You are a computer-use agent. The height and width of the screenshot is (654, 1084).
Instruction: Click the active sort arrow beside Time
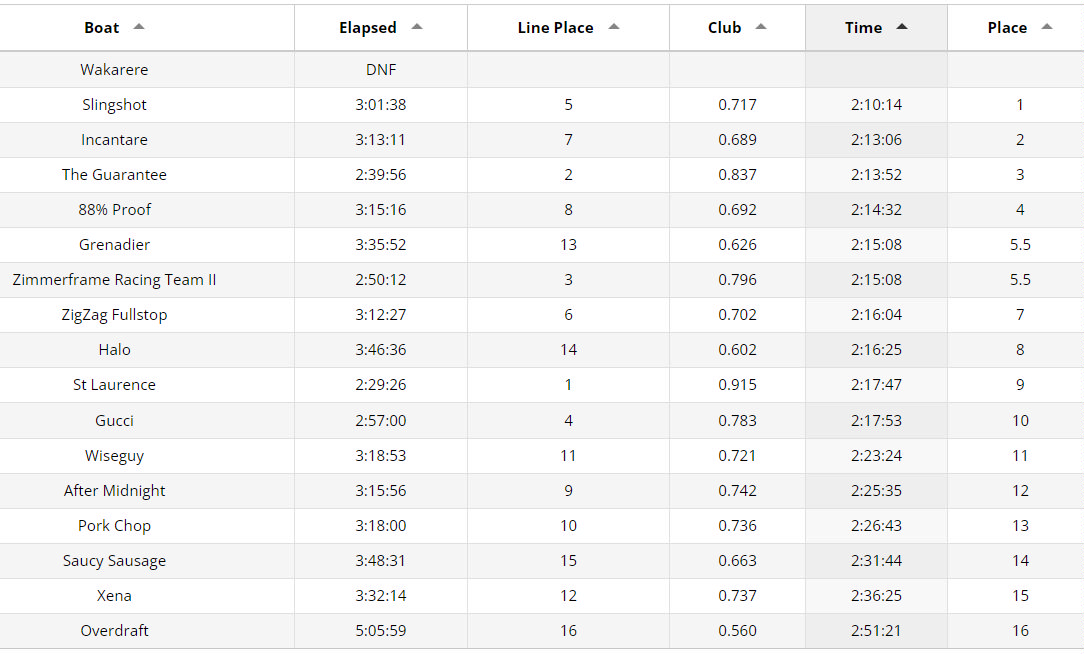coord(902,27)
